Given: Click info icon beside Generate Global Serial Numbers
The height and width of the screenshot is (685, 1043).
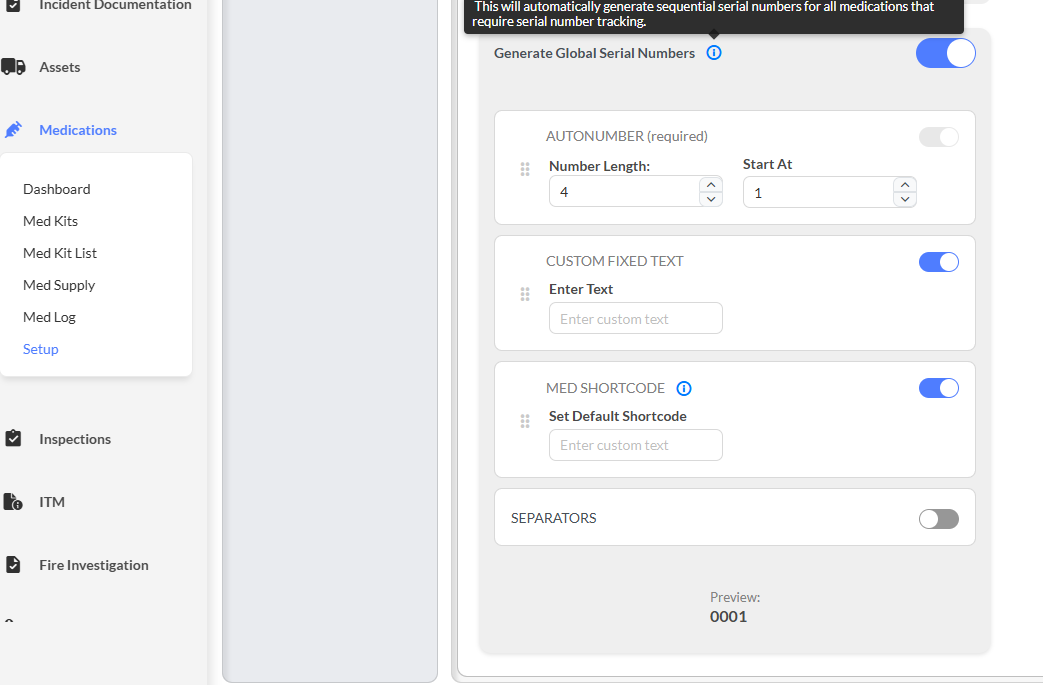Looking at the screenshot, I should 713,53.
